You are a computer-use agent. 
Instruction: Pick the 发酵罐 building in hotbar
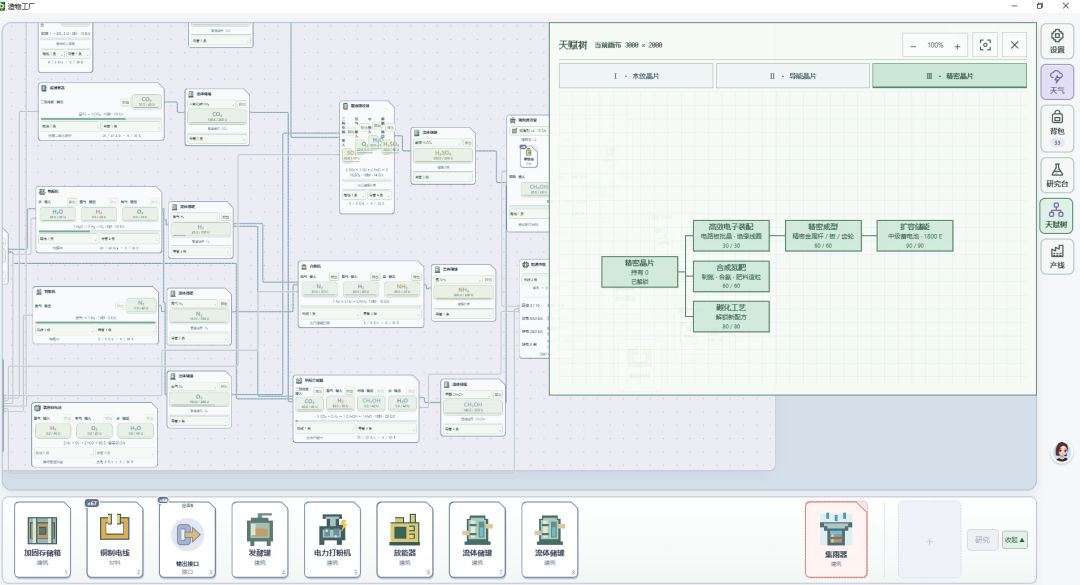pyautogui.click(x=260, y=540)
